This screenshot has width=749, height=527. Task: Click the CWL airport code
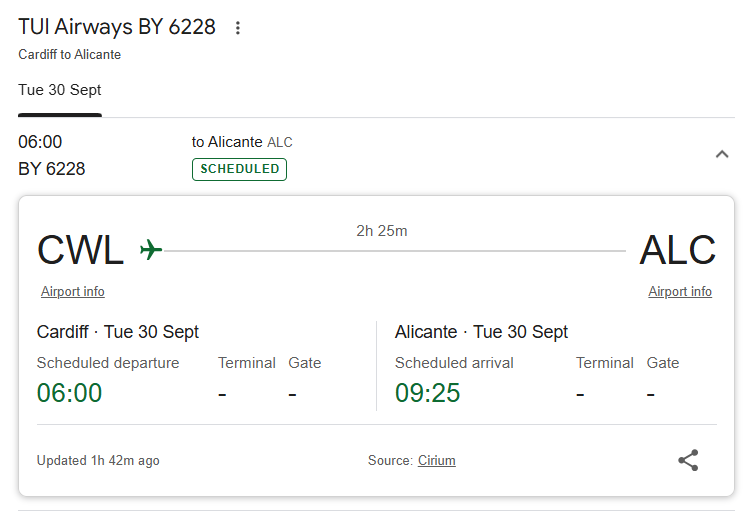(80, 250)
